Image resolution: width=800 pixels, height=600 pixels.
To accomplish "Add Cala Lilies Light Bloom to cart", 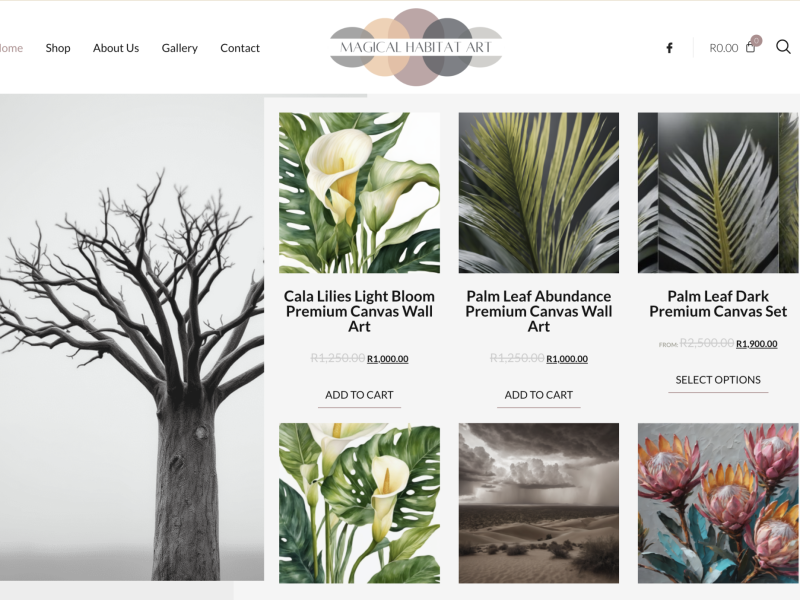I will [359, 395].
